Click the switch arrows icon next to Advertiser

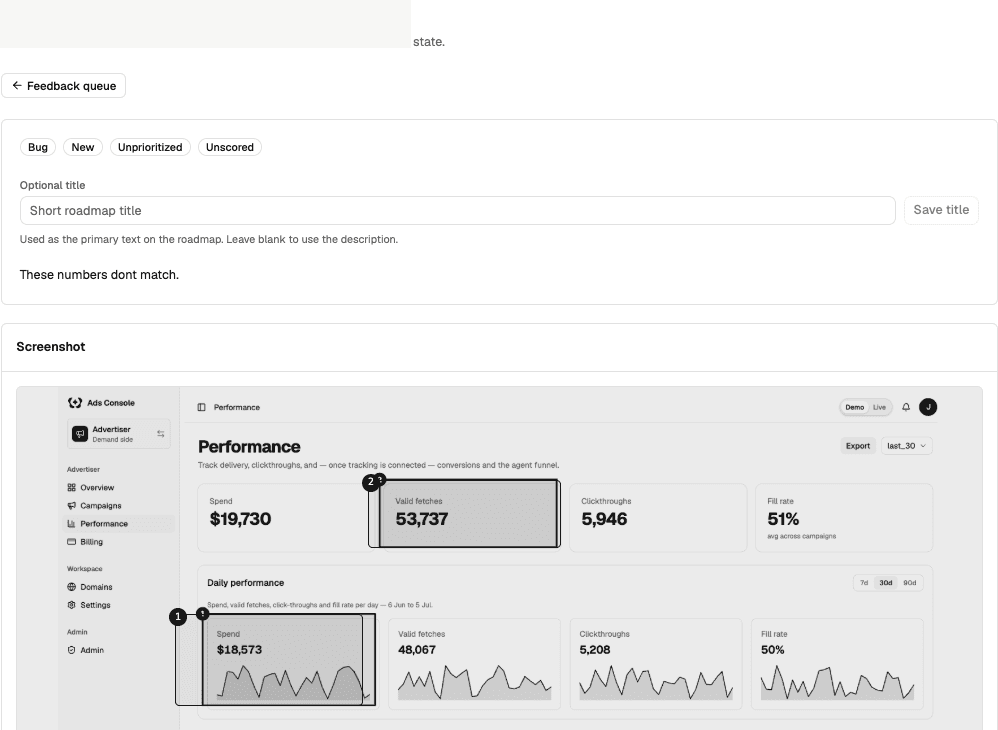pyautogui.click(x=160, y=434)
